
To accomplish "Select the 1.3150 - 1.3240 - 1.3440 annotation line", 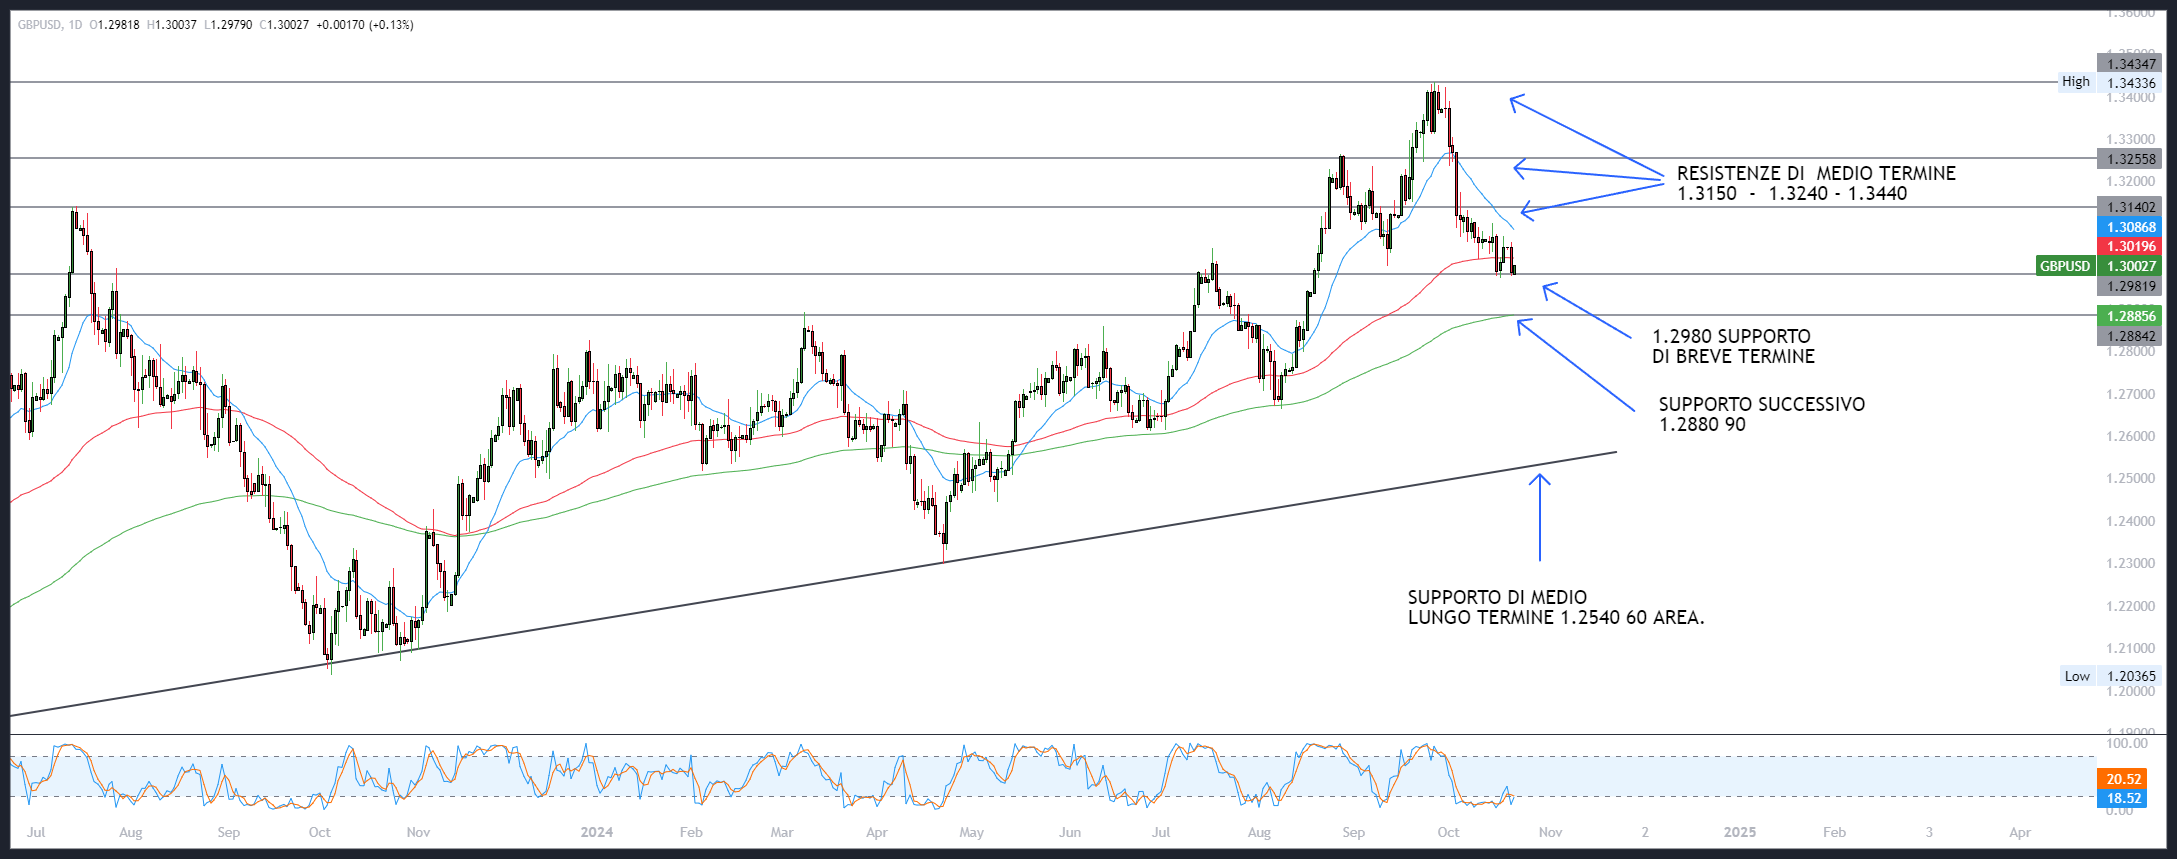I will point(1792,194).
